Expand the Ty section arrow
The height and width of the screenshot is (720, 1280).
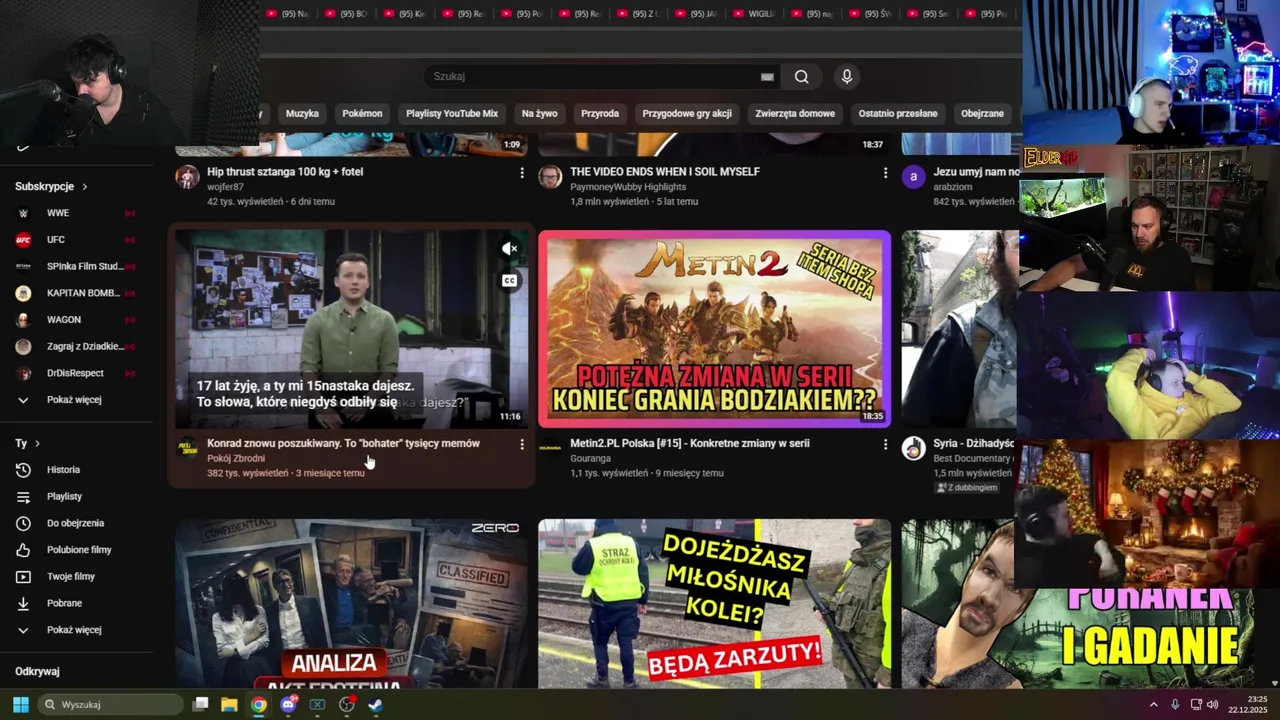[38, 443]
